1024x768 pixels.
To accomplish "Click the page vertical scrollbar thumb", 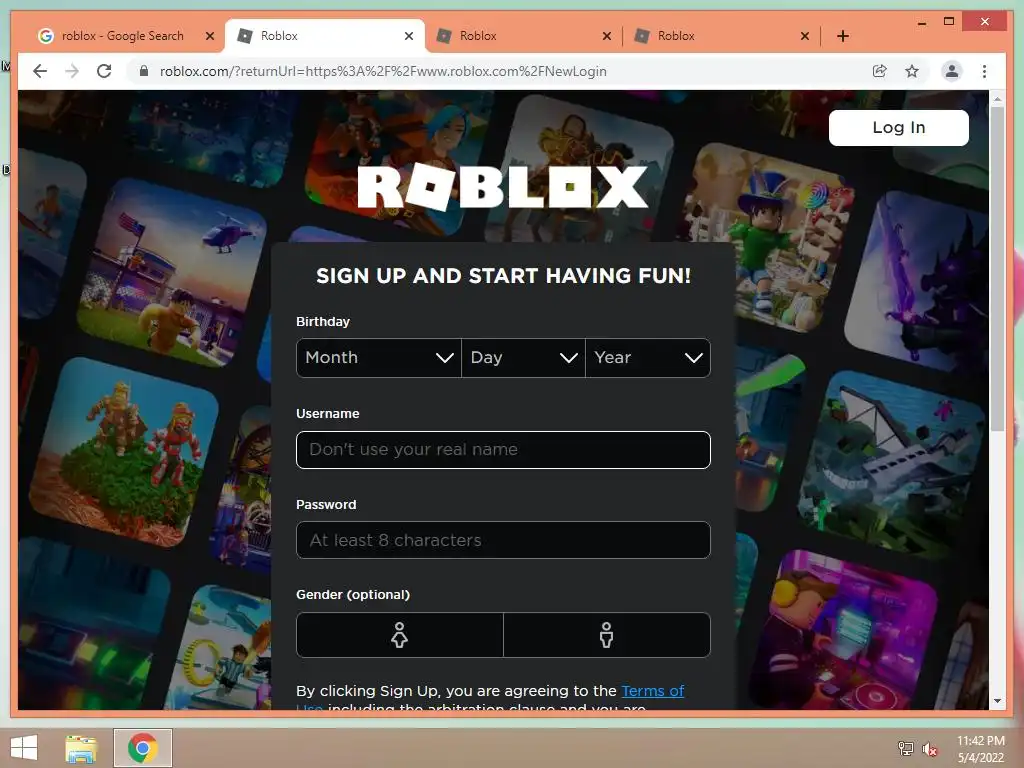I will 997,268.
